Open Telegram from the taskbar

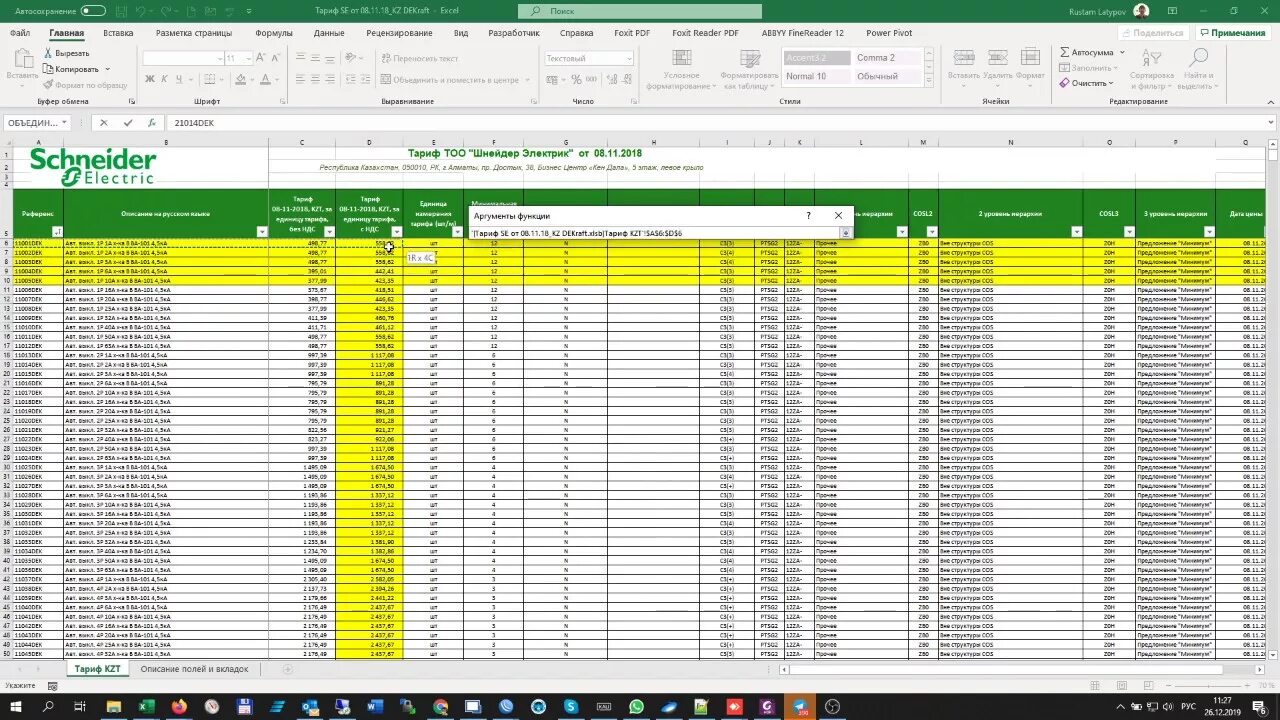(800, 707)
